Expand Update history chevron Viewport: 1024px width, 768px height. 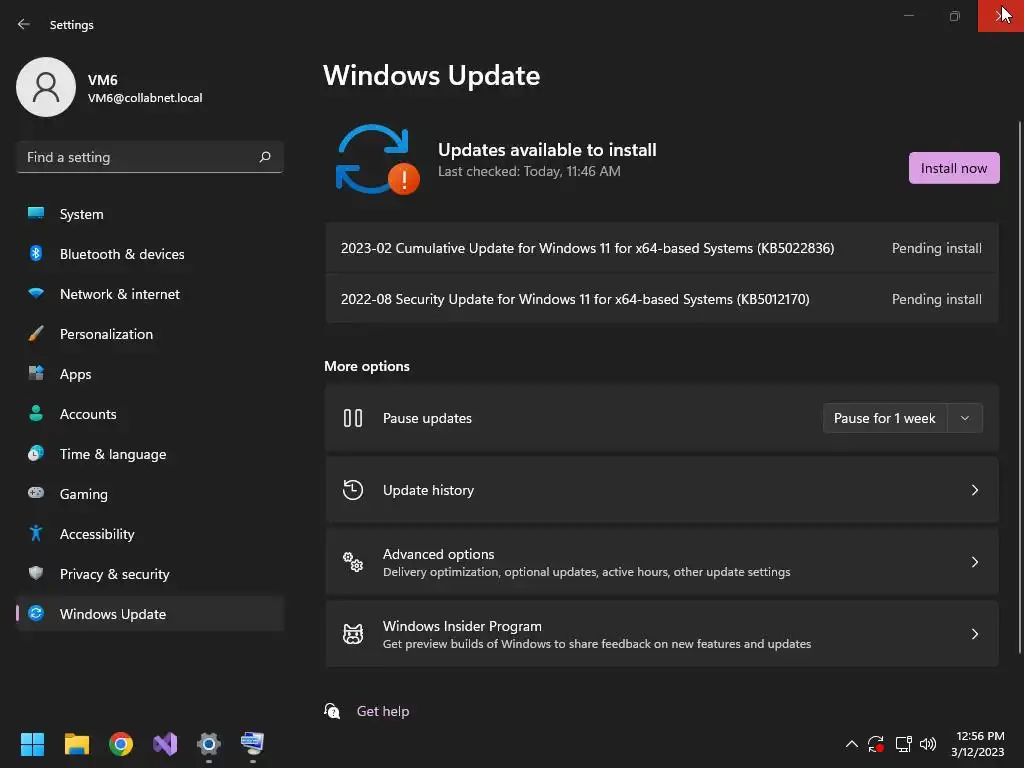[x=974, y=490]
